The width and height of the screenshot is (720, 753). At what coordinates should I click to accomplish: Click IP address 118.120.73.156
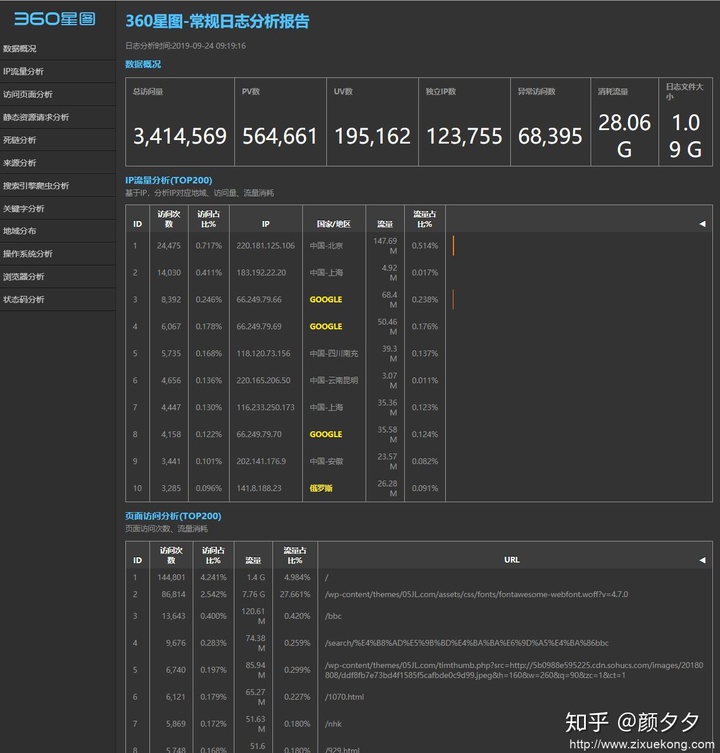pos(263,353)
